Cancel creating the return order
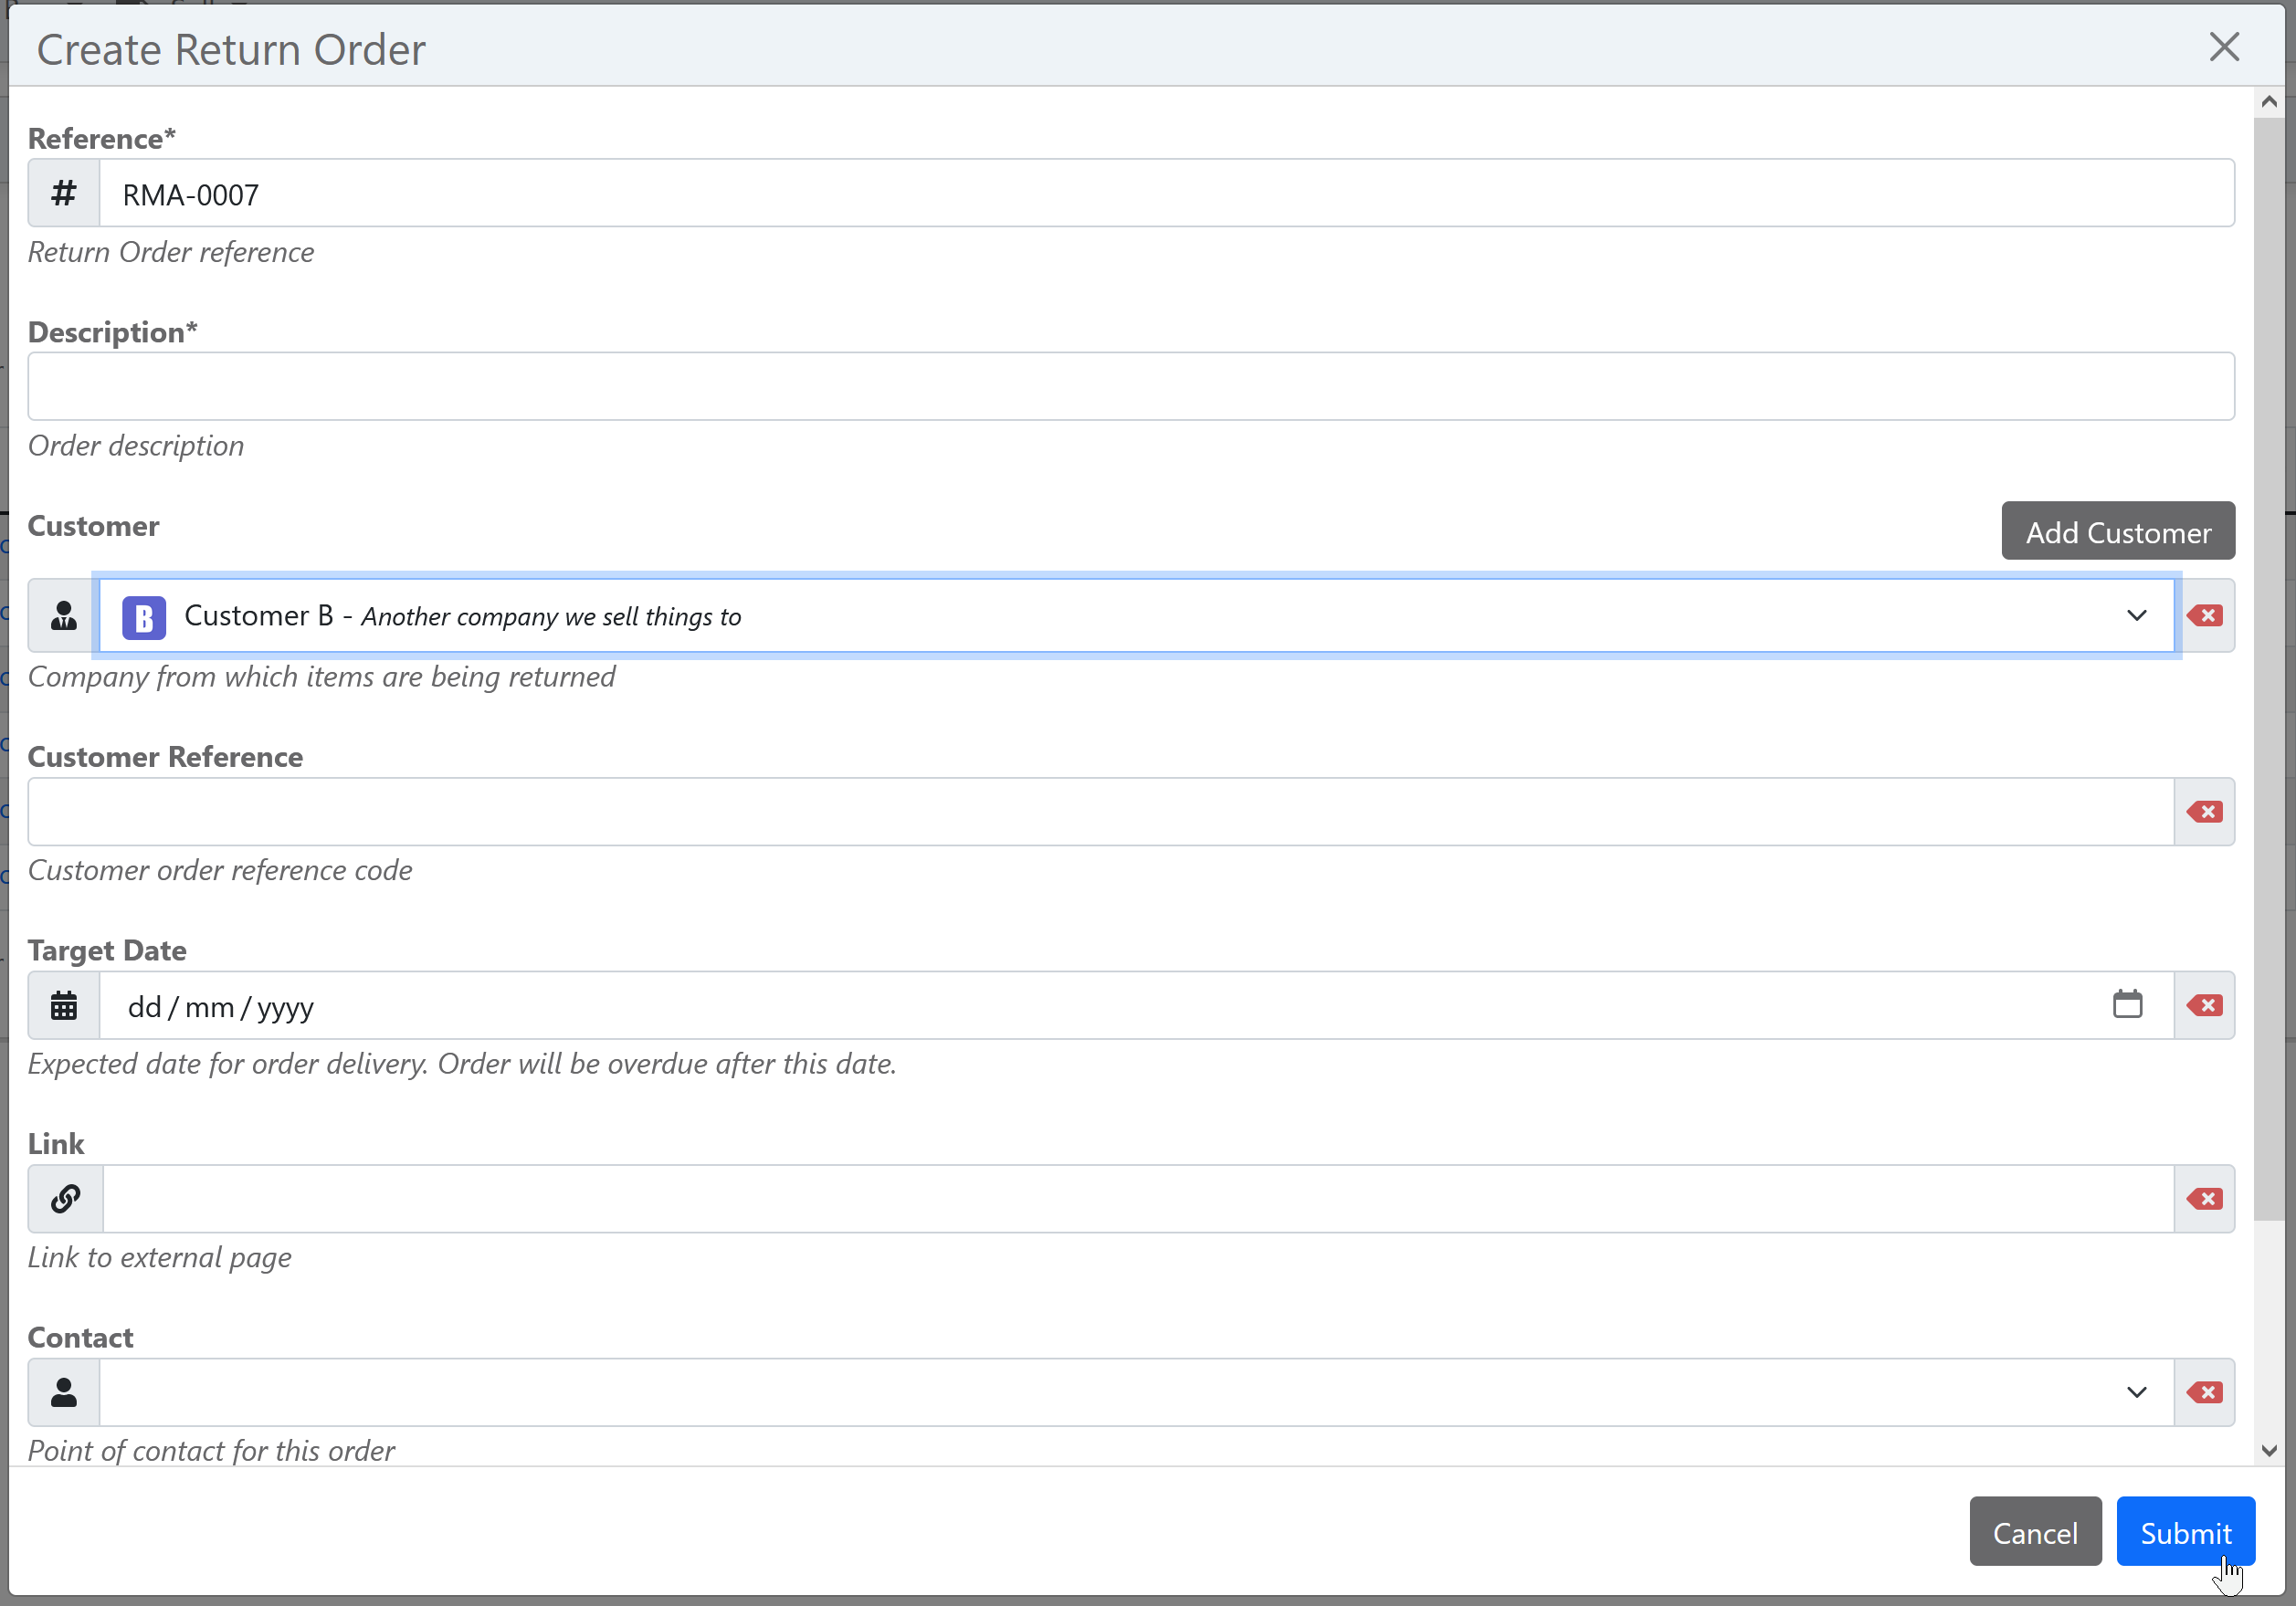Screen dimensions: 2296x1606 [2035, 1531]
